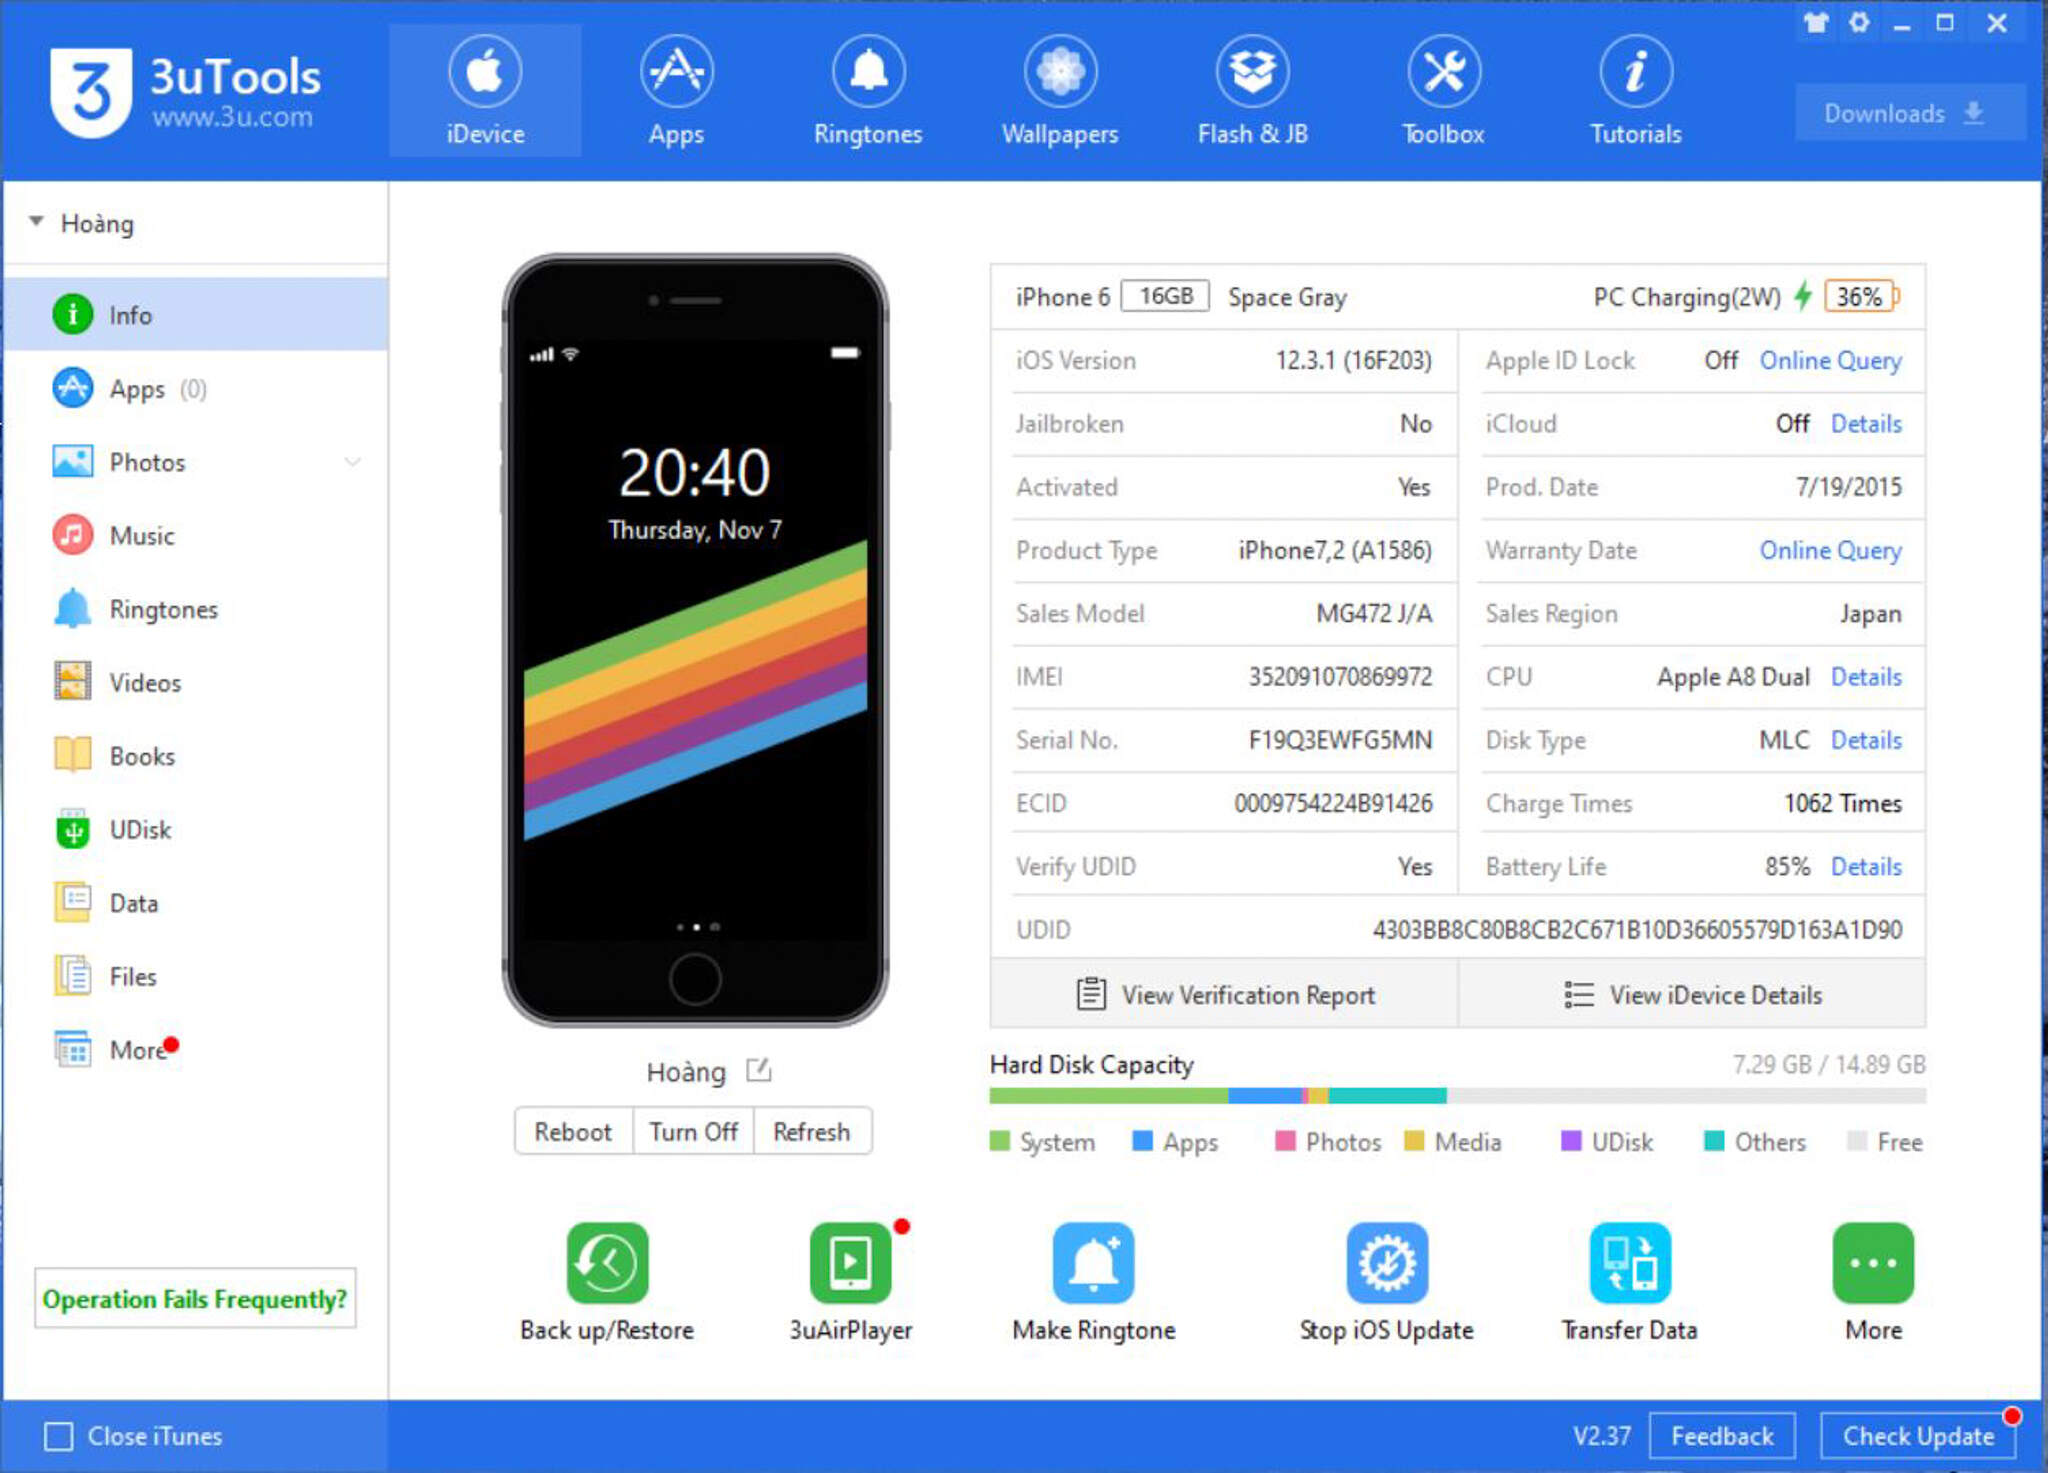
Task: Collapse the Hoàng device tree
Action: point(37,222)
